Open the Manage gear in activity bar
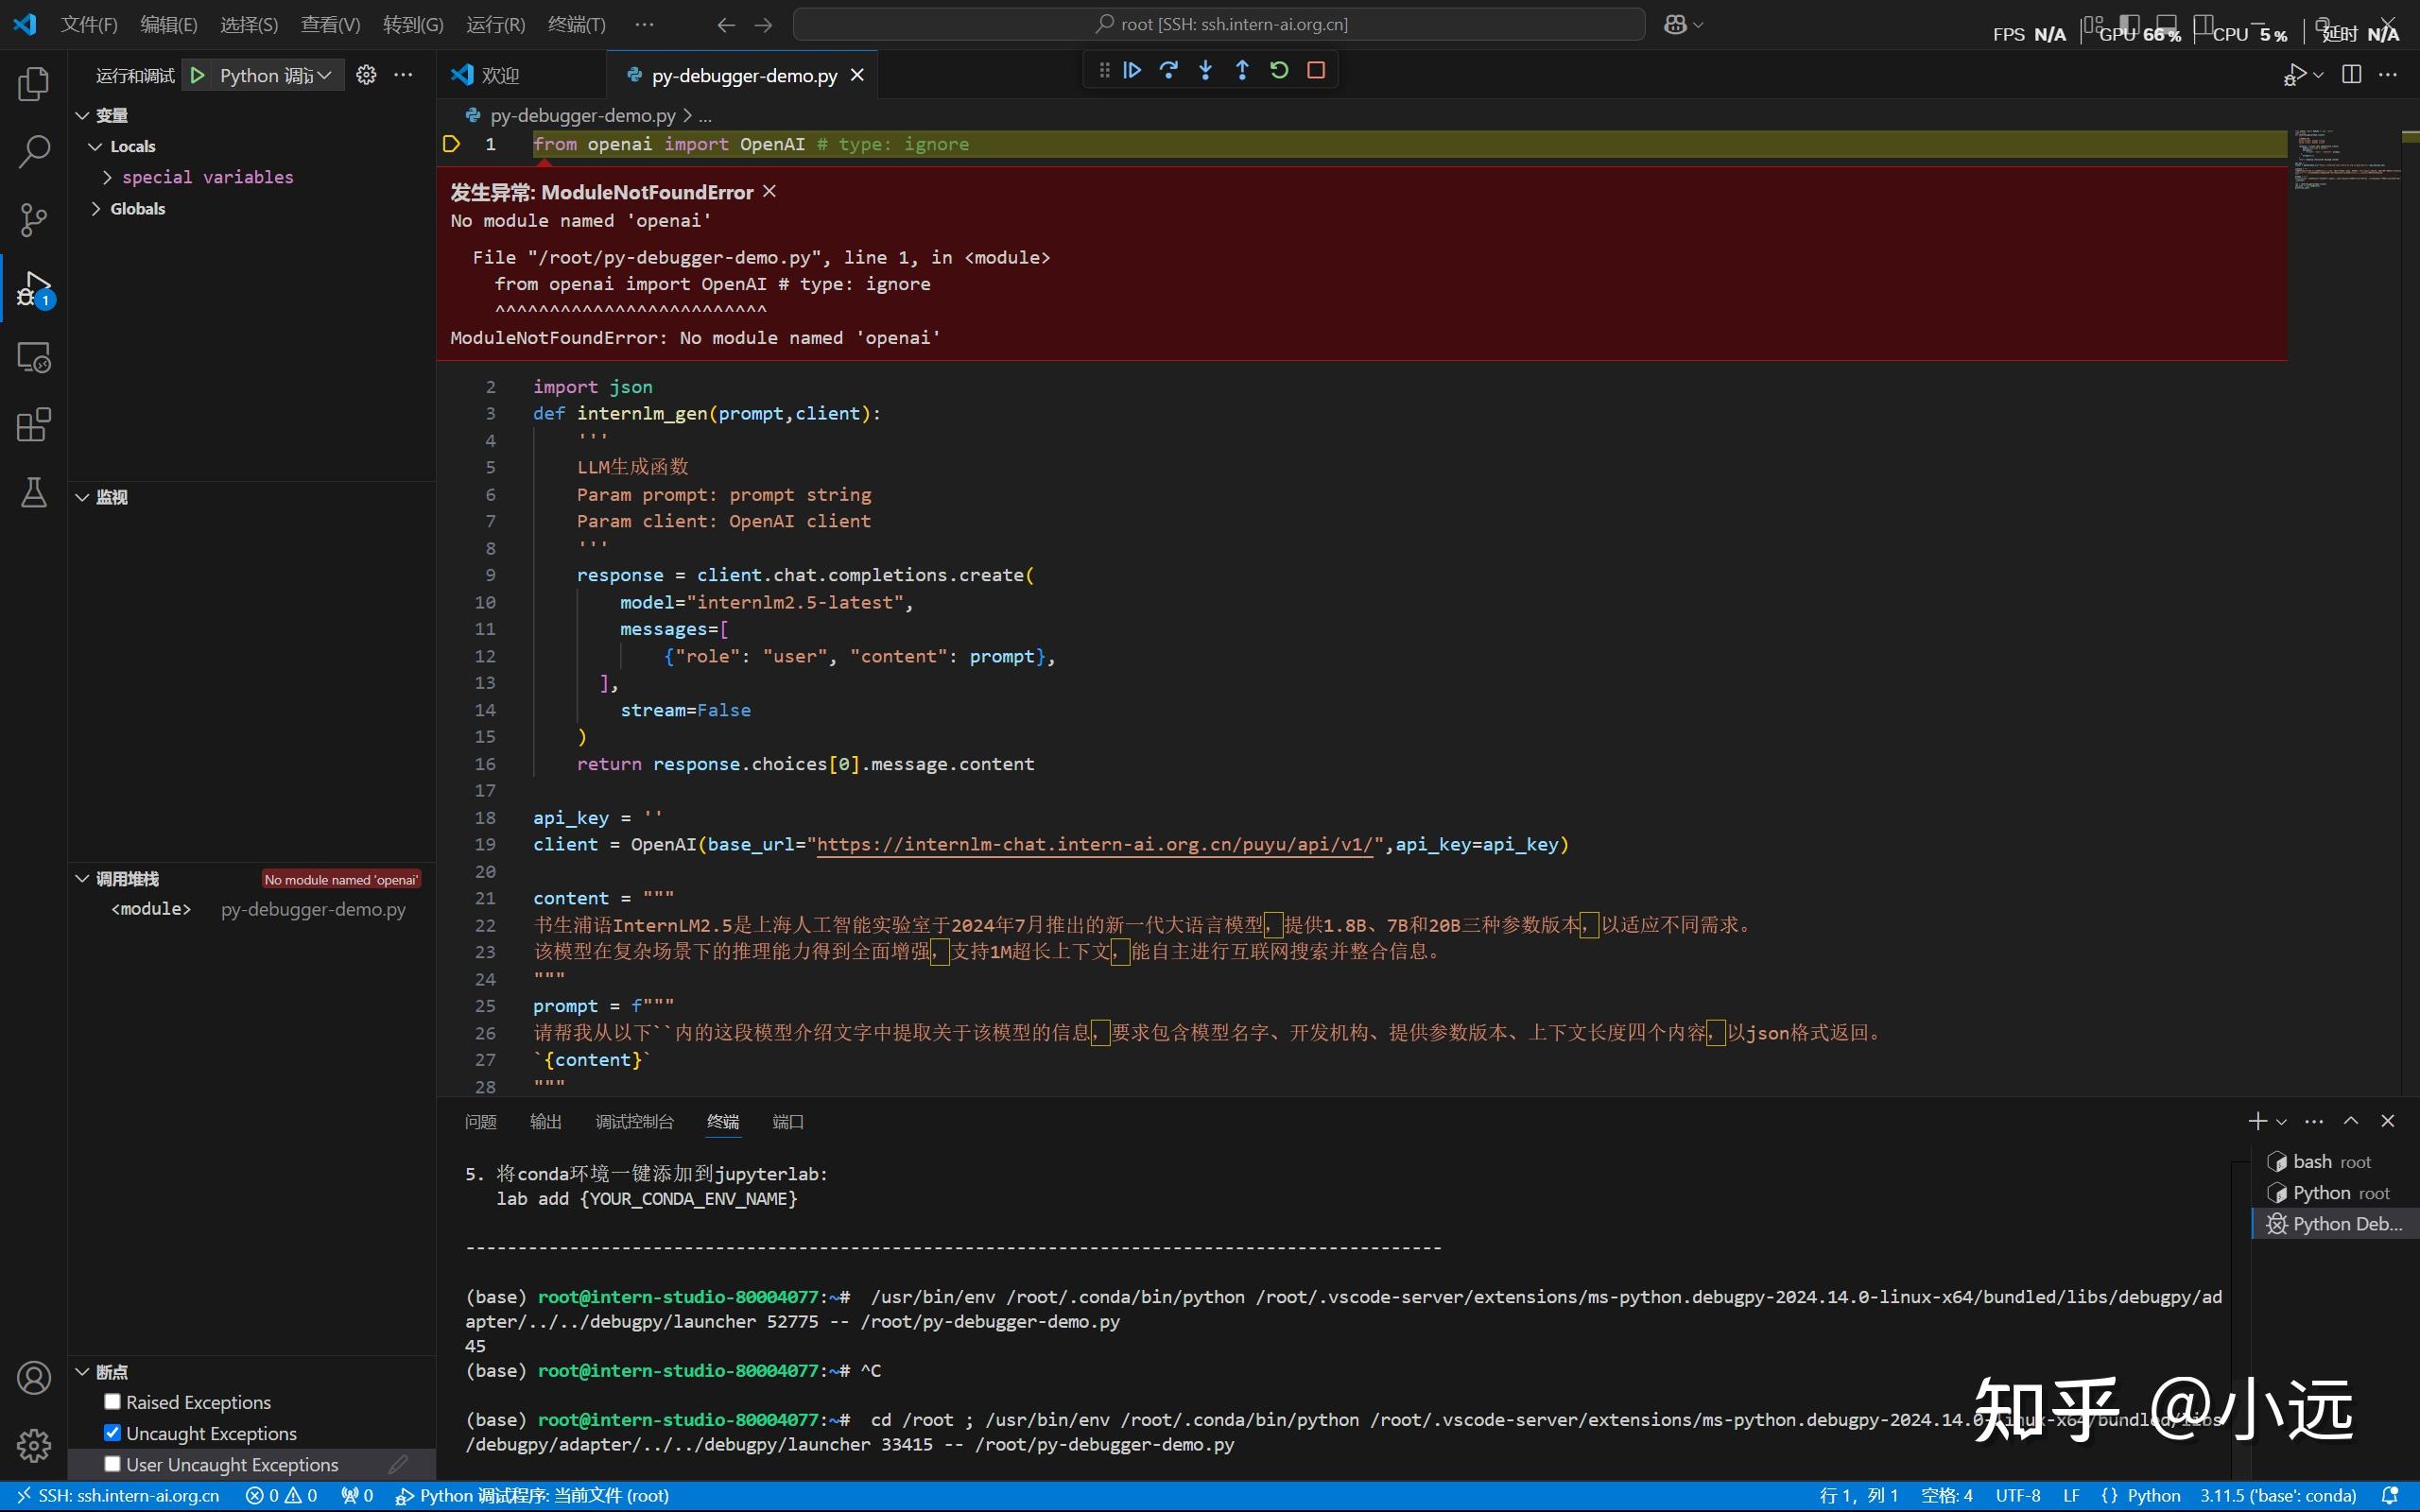The height and width of the screenshot is (1512, 2420). point(33,1446)
